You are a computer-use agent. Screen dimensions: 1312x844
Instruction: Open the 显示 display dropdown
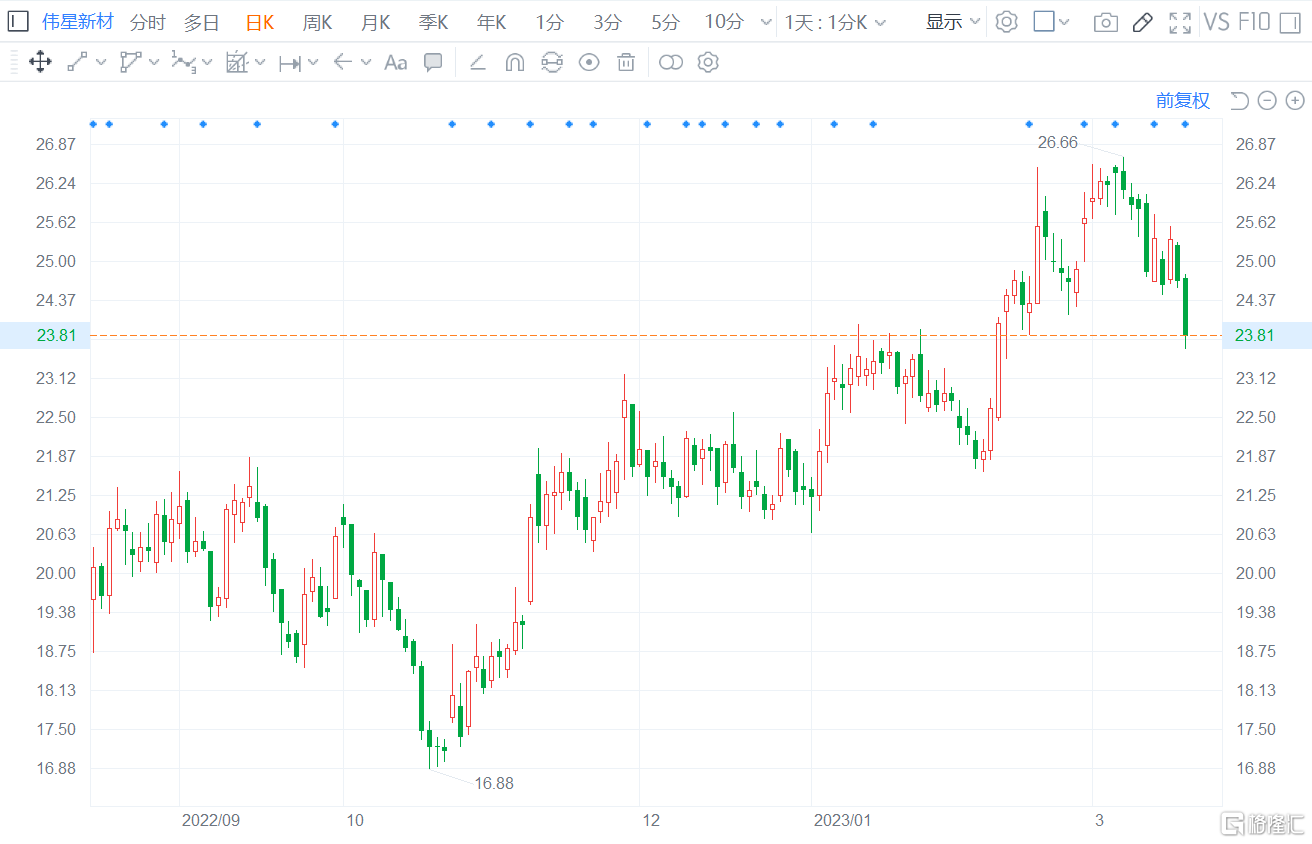coord(952,22)
